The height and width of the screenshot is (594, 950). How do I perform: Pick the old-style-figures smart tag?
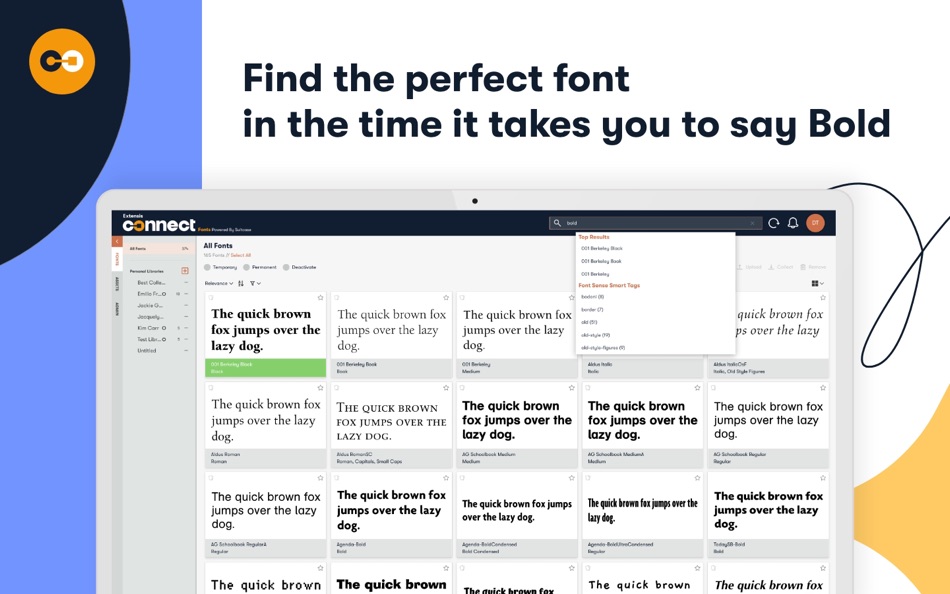point(603,348)
